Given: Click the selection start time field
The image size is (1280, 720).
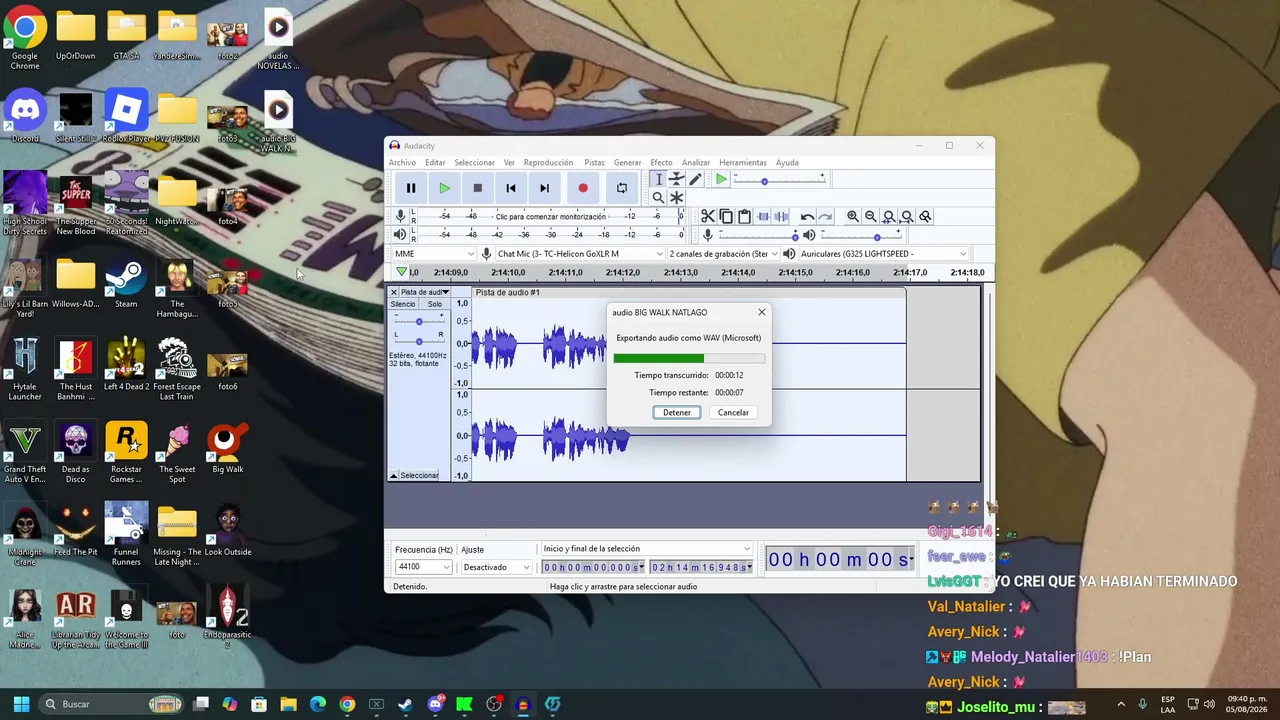Looking at the screenshot, I should point(592,567).
